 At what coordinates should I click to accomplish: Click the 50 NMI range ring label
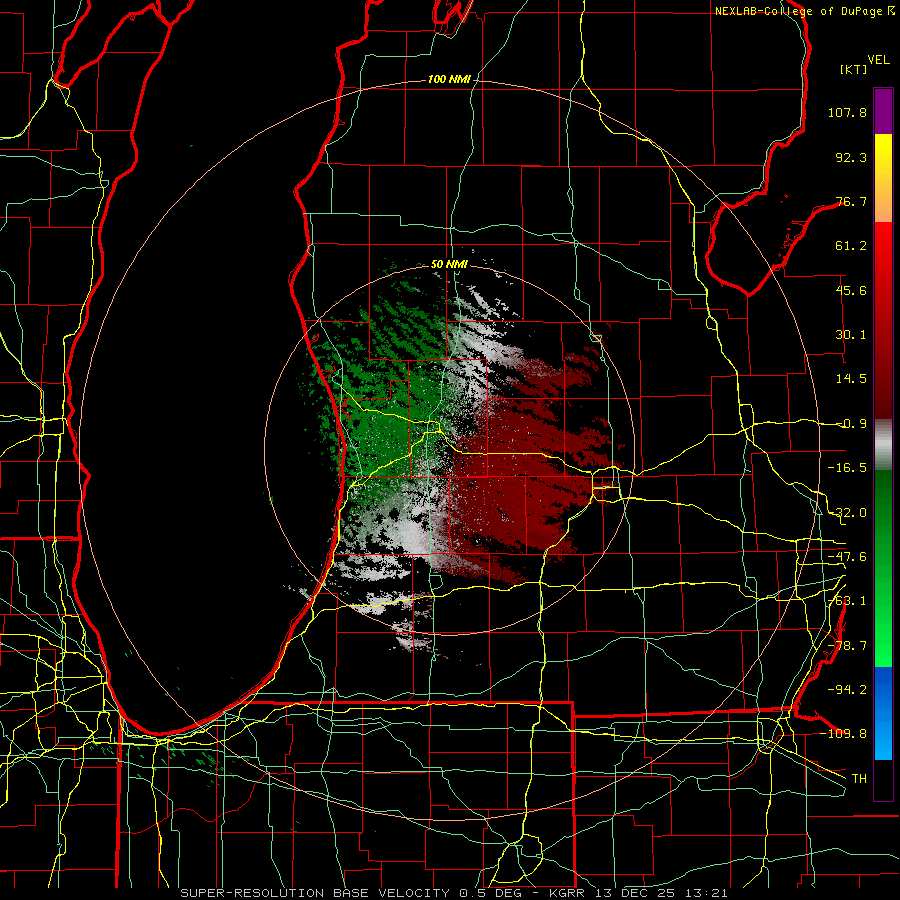(449, 265)
